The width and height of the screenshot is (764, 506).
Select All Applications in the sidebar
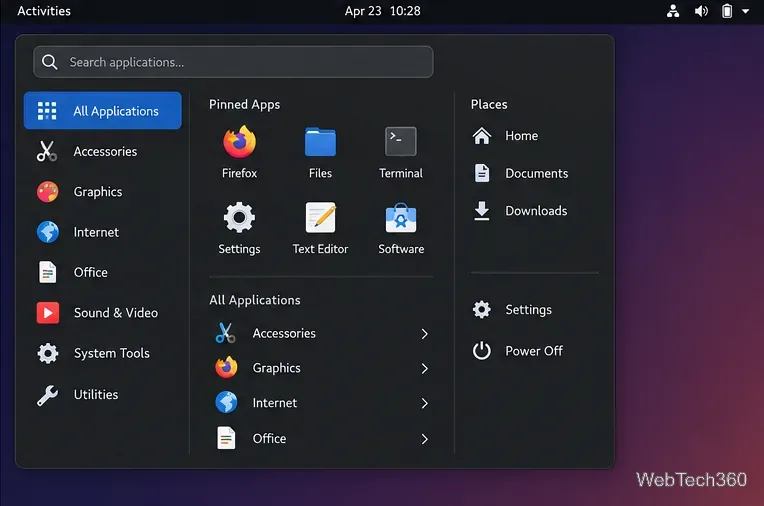coord(103,111)
